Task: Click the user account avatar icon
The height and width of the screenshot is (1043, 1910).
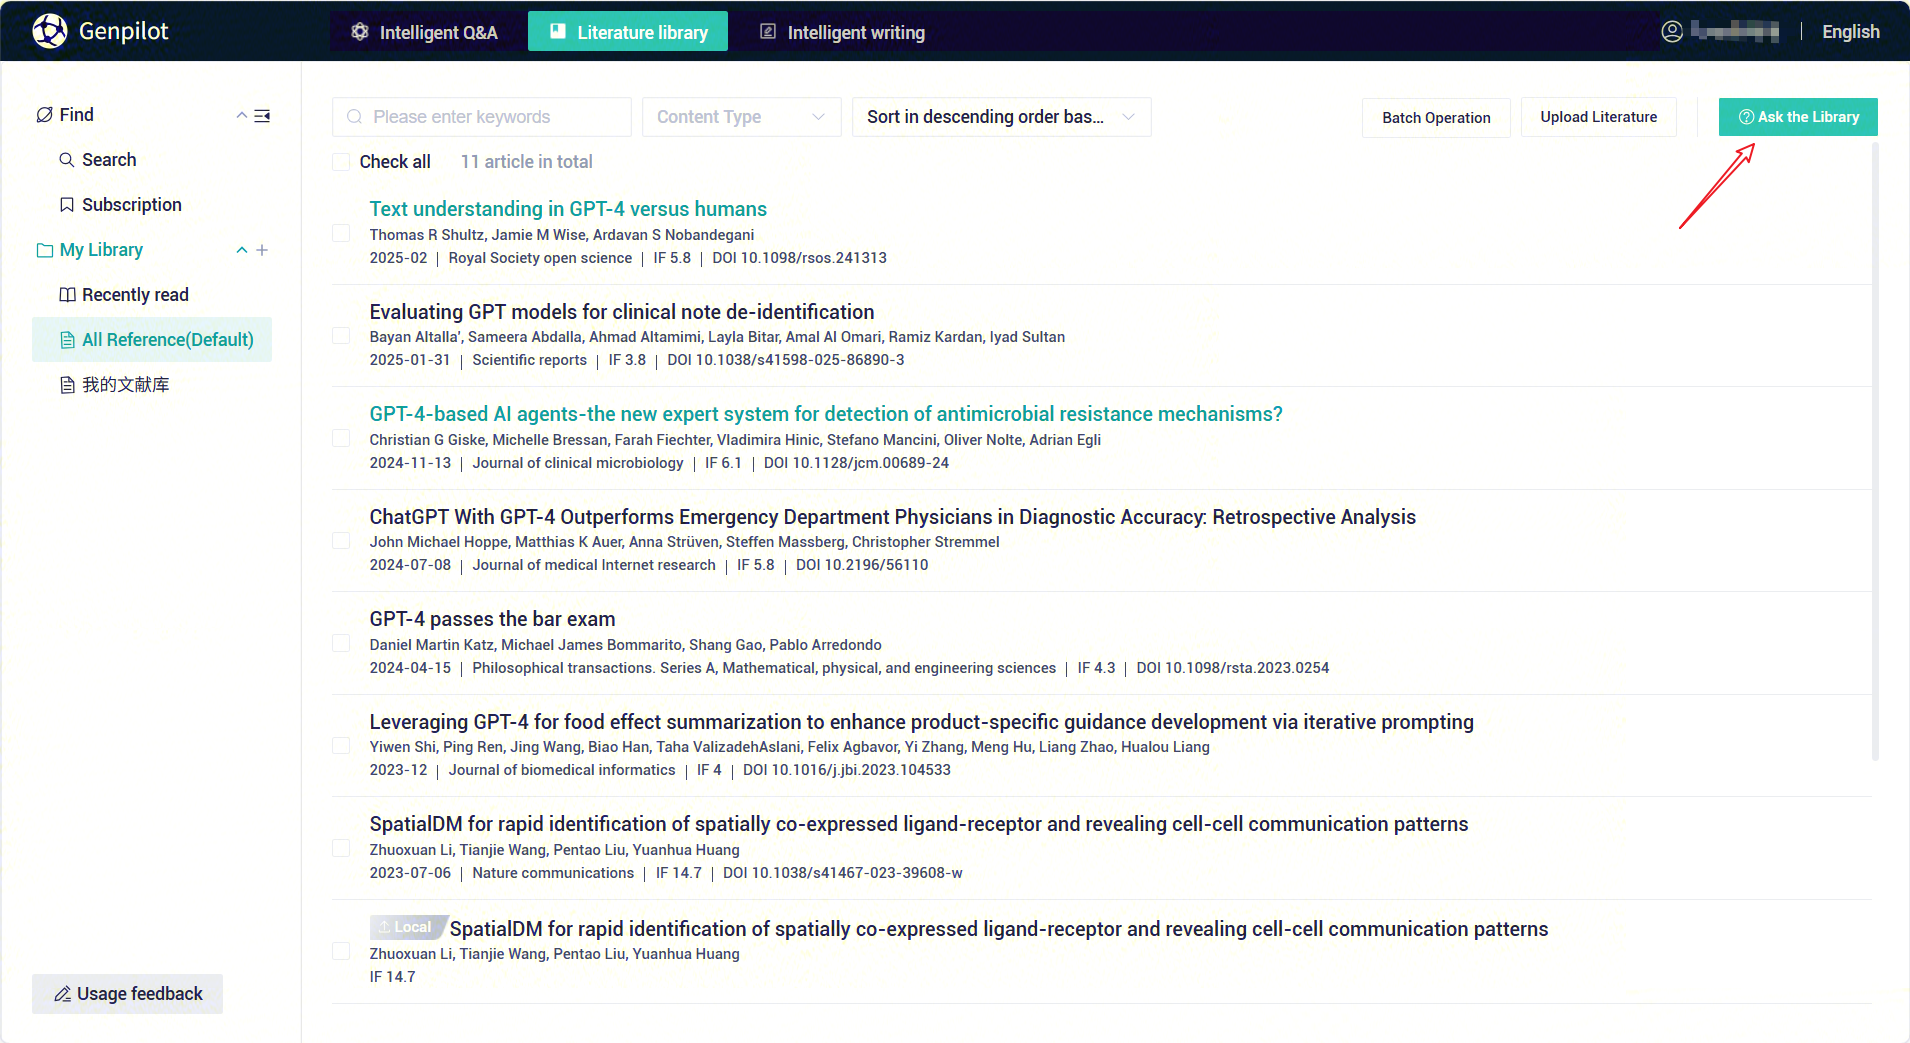Action: 1672,31
